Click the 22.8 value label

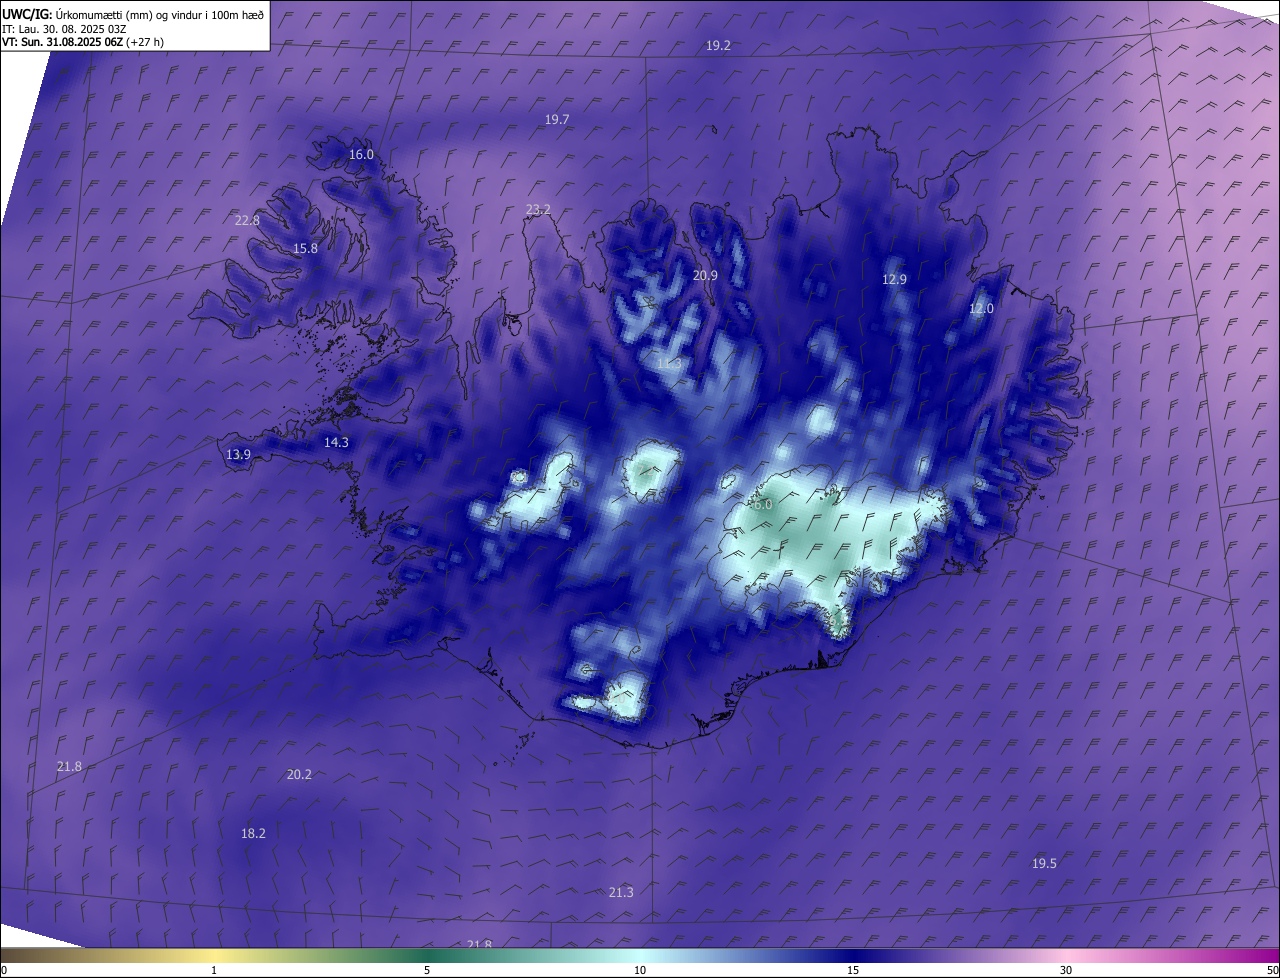[247, 221]
